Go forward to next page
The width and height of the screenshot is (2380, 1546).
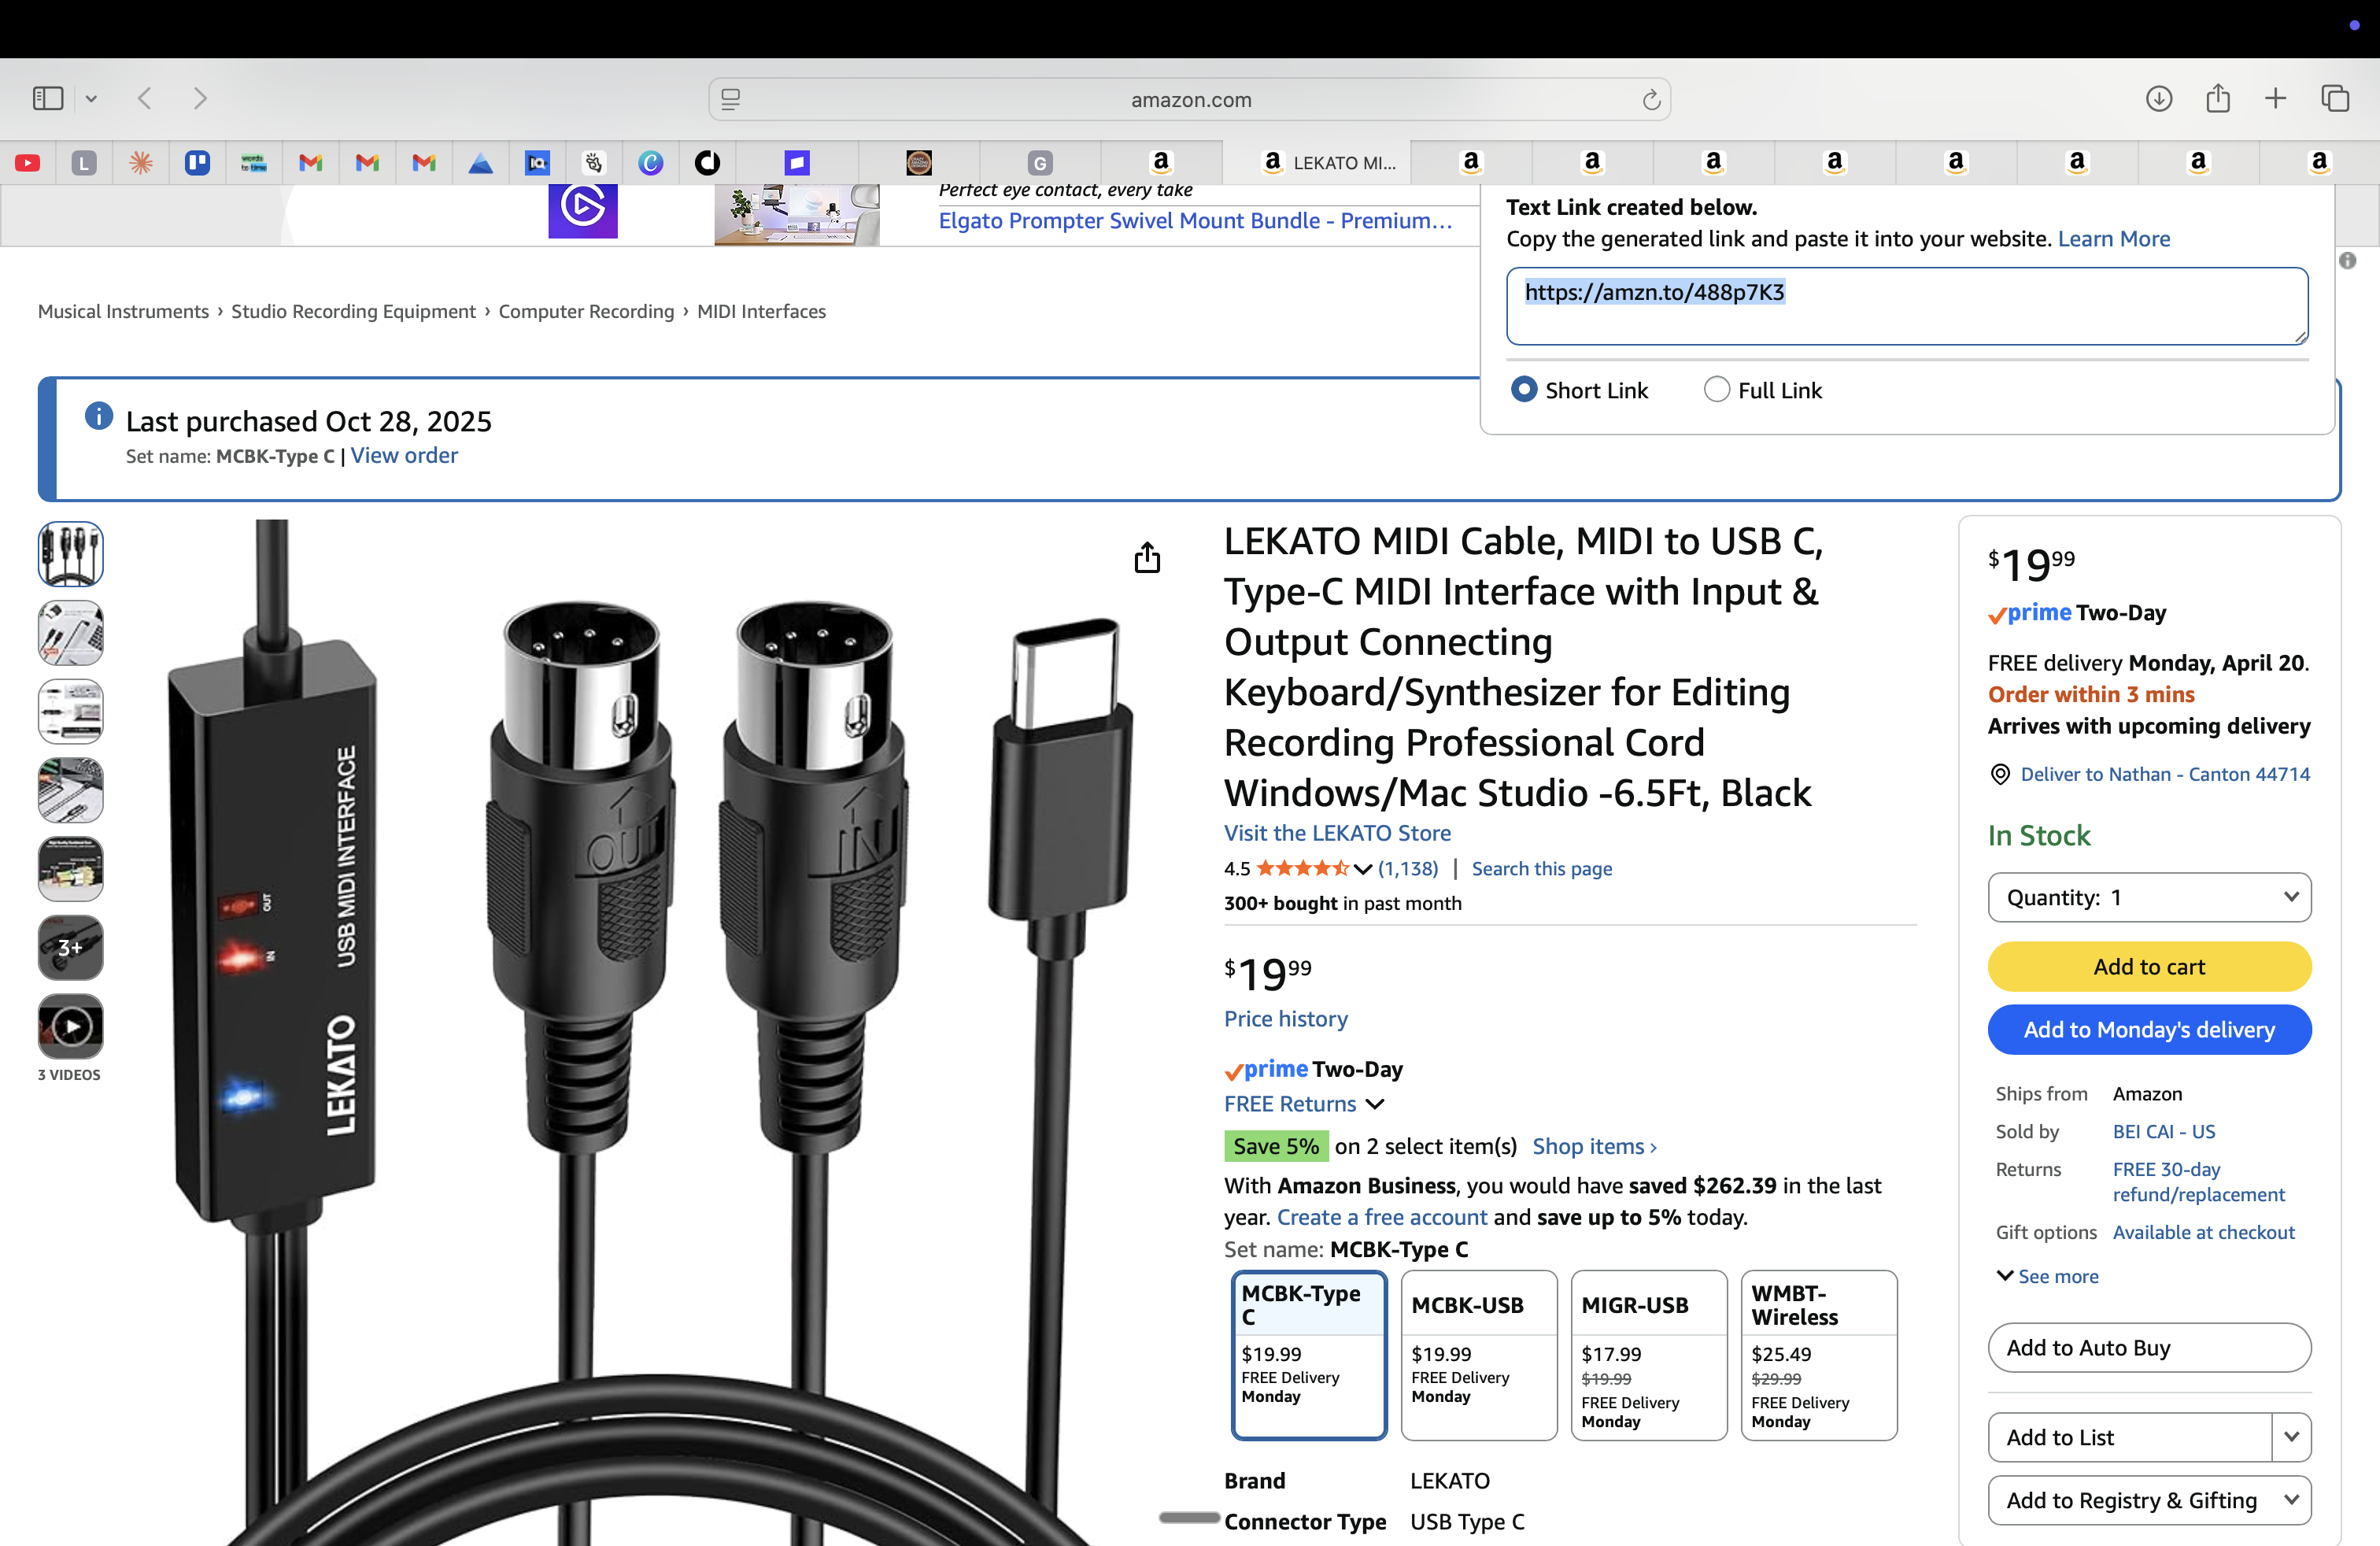(x=200, y=98)
